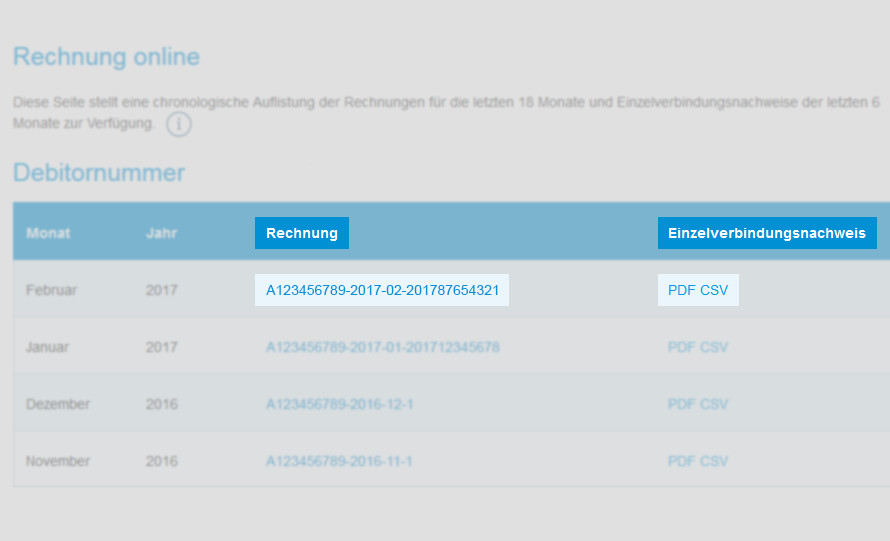This screenshot has width=890, height=541.
Task: Open the December 2016 invoice A123456789-2016-12-1
Action: [339, 404]
